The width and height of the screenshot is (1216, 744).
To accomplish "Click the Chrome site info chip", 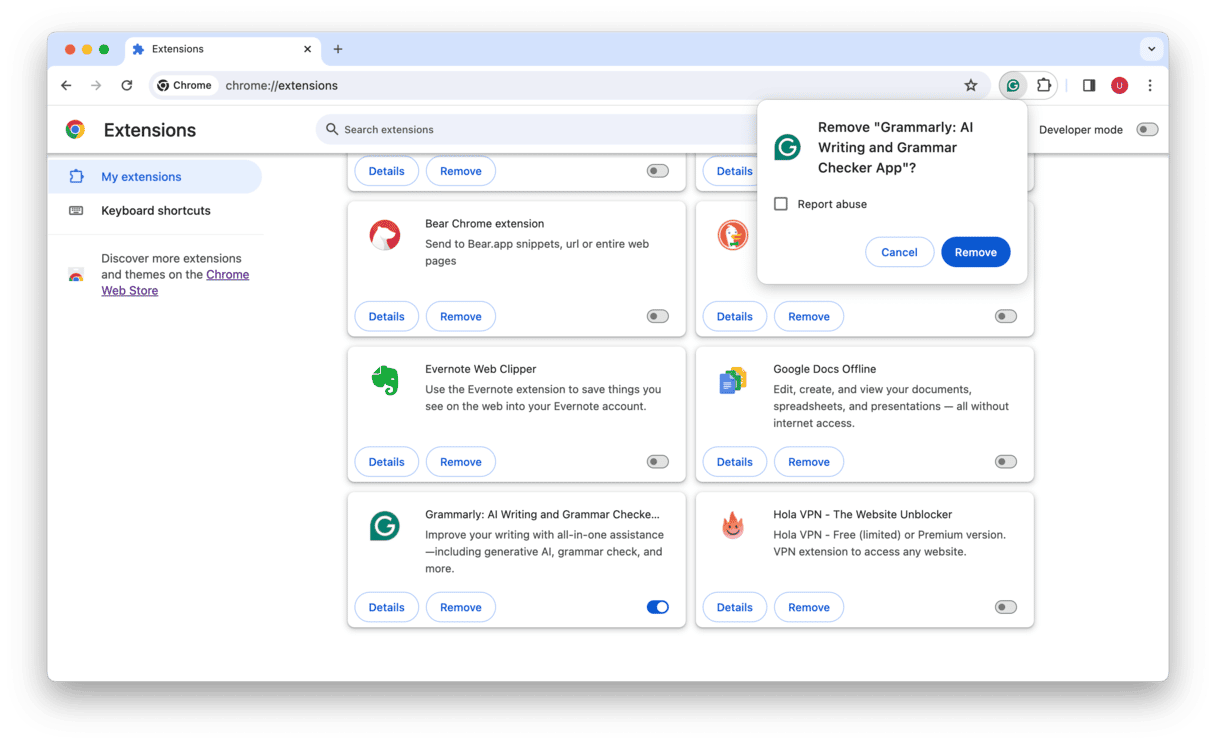I will pyautogui.click(x=185, y=86).
